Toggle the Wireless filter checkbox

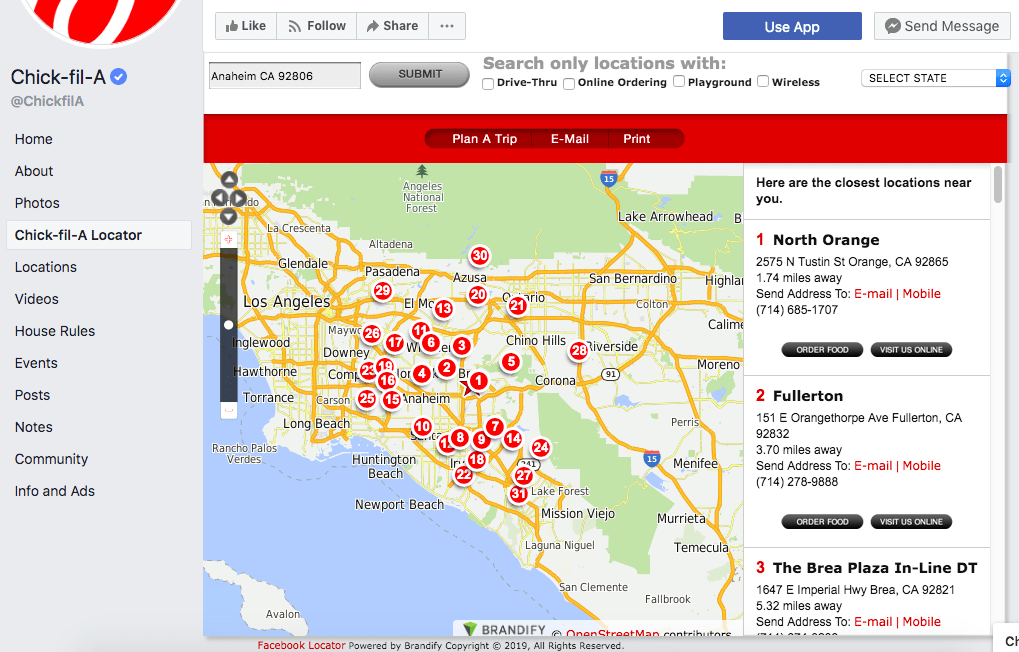click(763, 81)
